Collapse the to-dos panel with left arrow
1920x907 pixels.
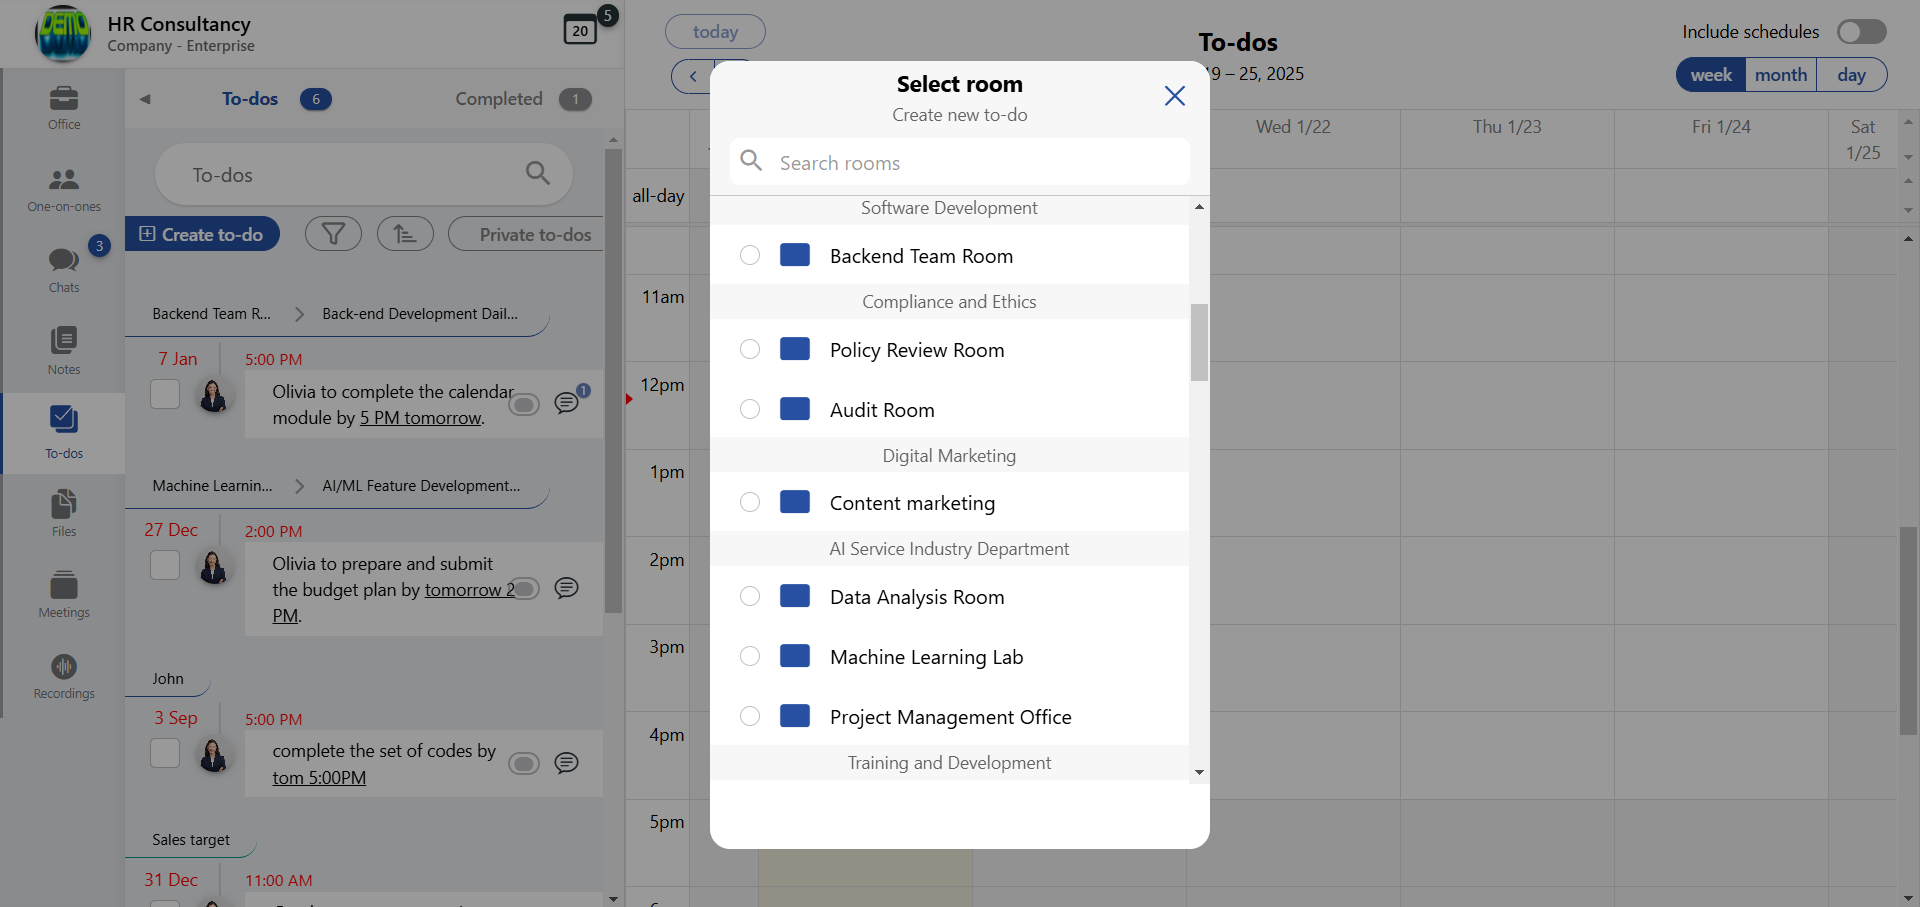point(146,99)
